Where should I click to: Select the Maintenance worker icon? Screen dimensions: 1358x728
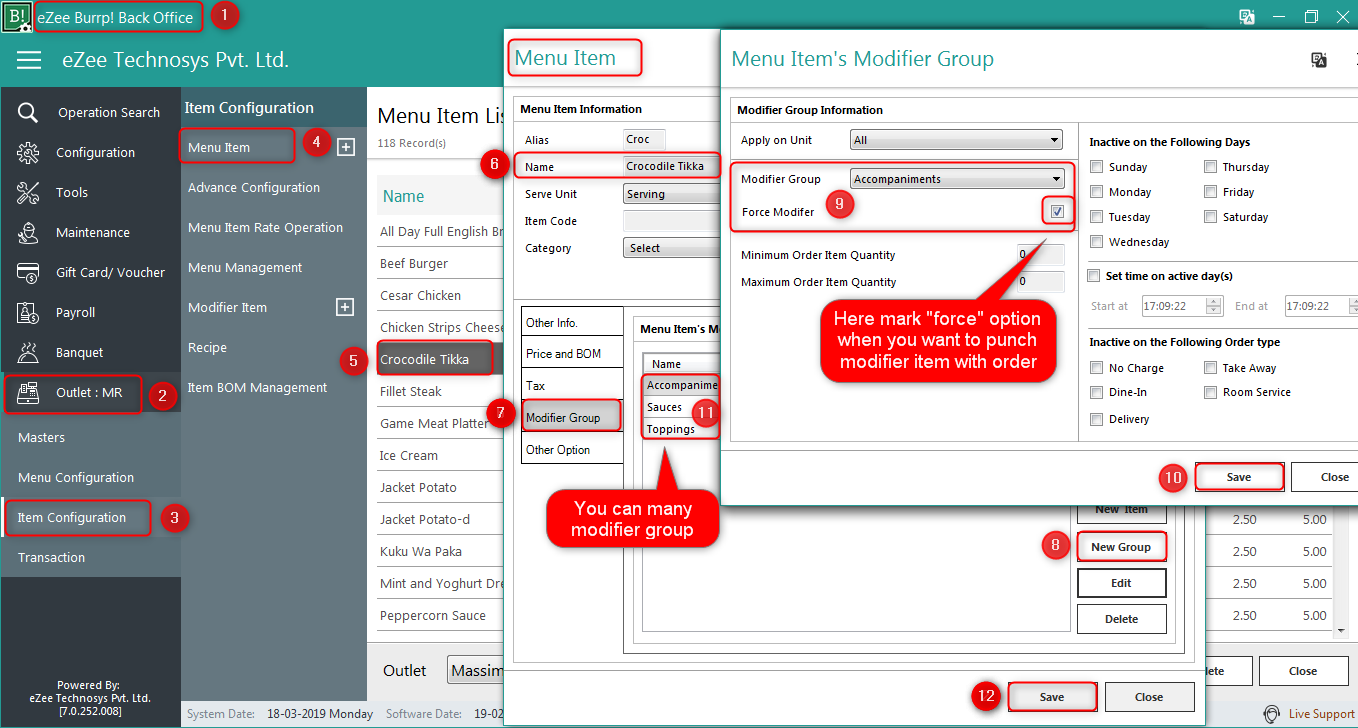28,232
